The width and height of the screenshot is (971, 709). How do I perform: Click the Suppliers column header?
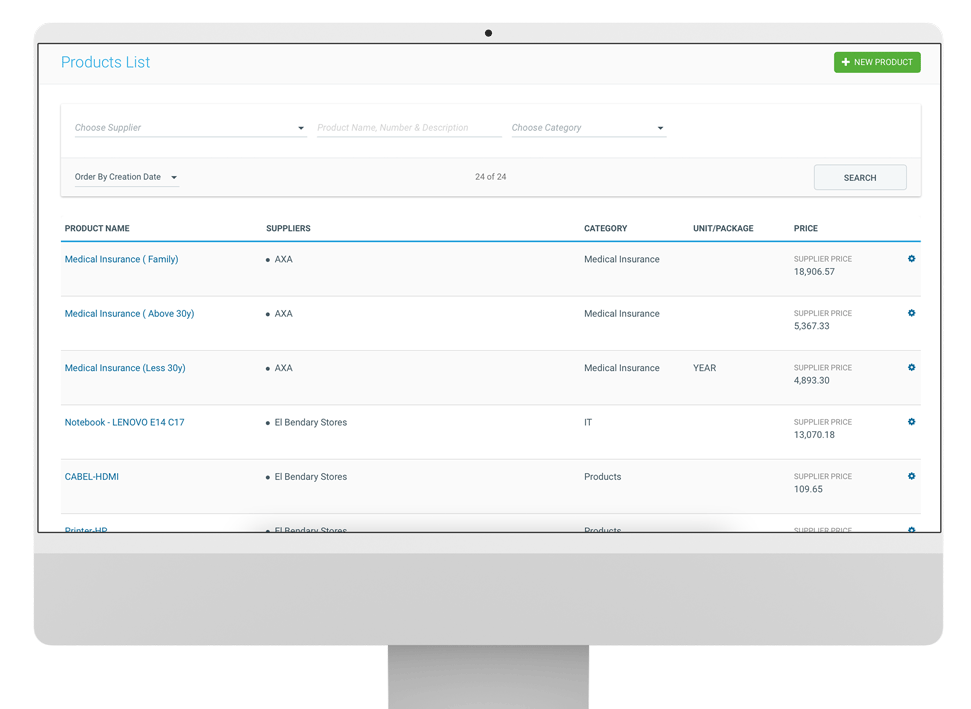(288, 229)
